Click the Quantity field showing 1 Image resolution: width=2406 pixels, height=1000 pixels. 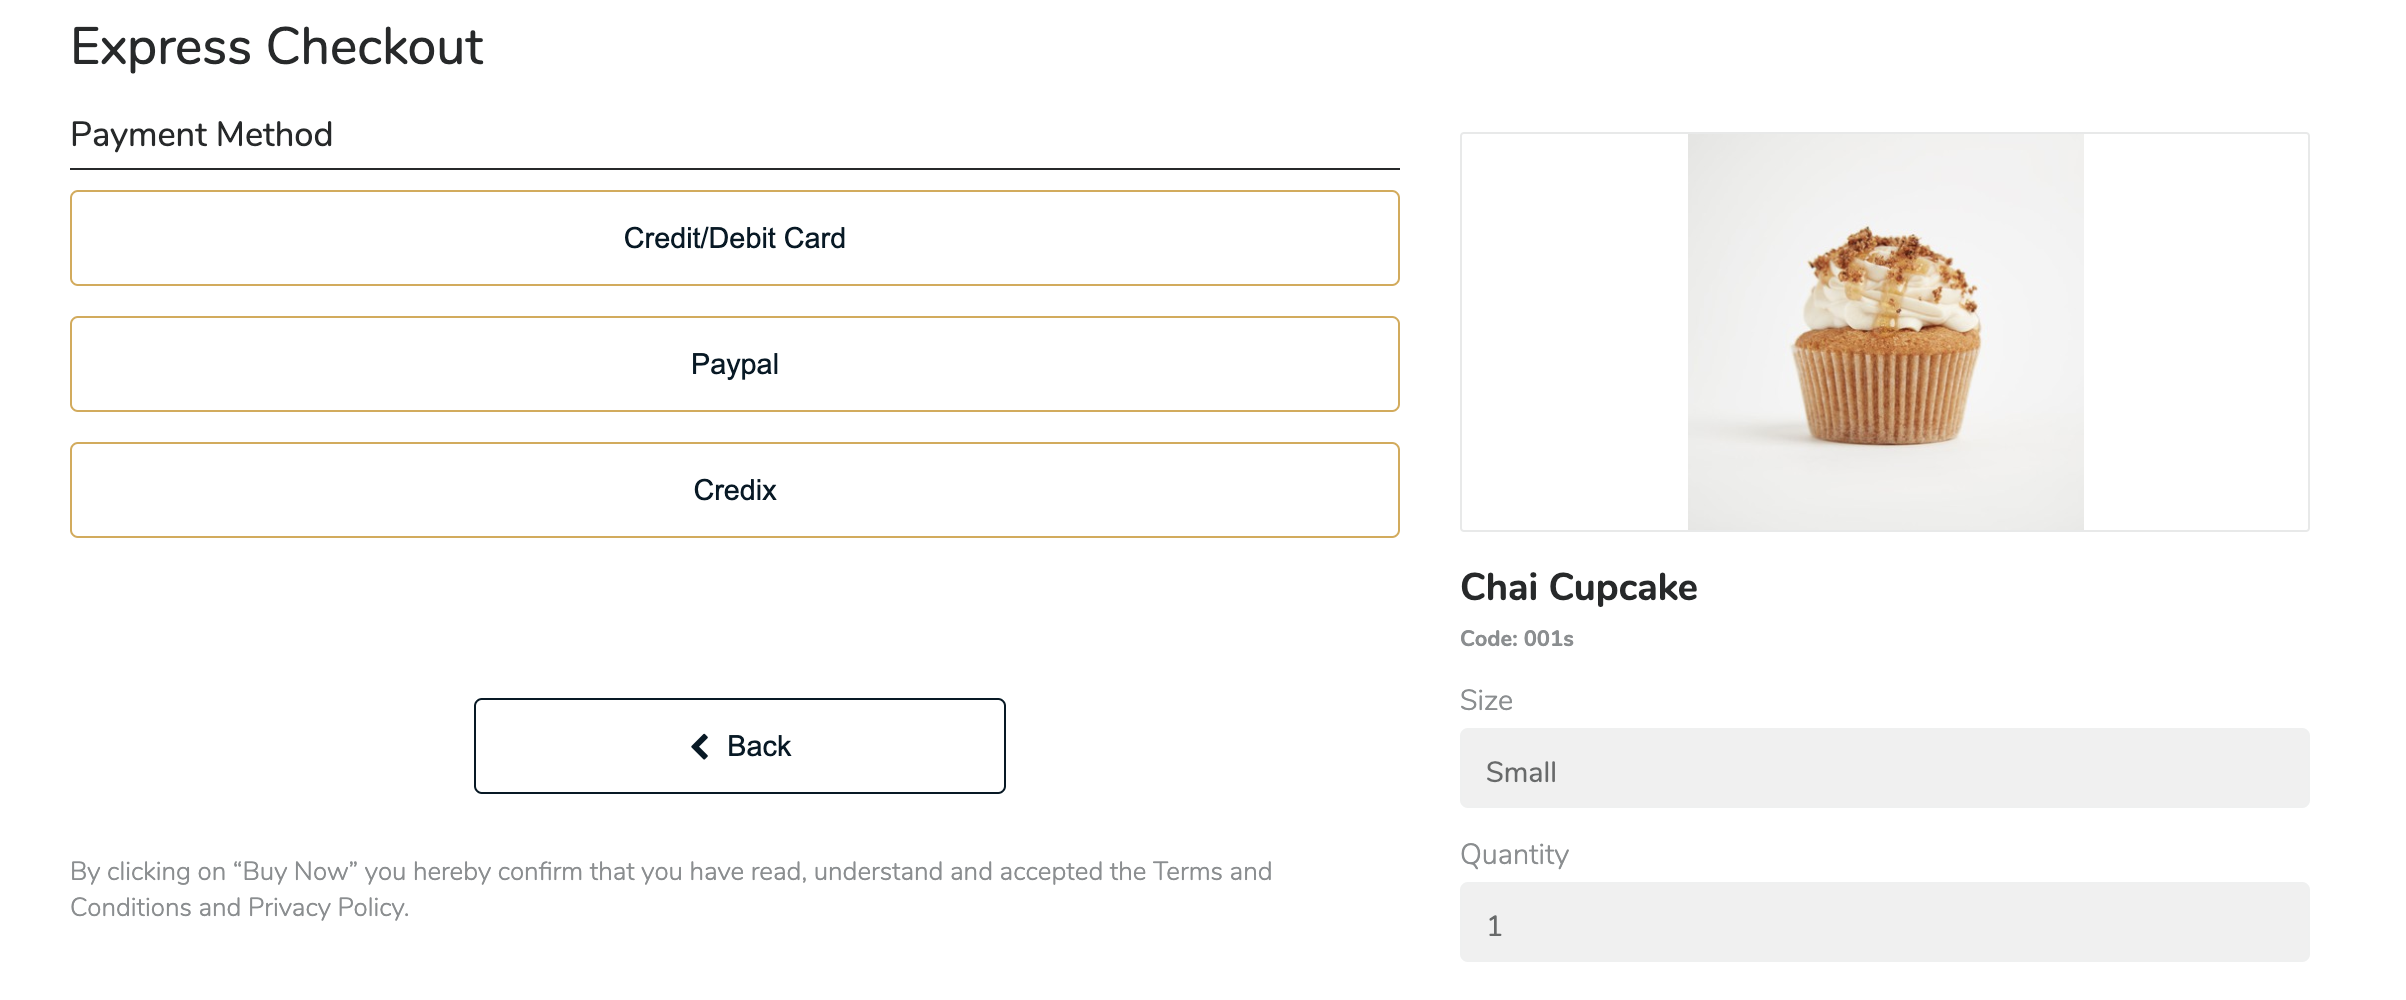pos(1885,922)
